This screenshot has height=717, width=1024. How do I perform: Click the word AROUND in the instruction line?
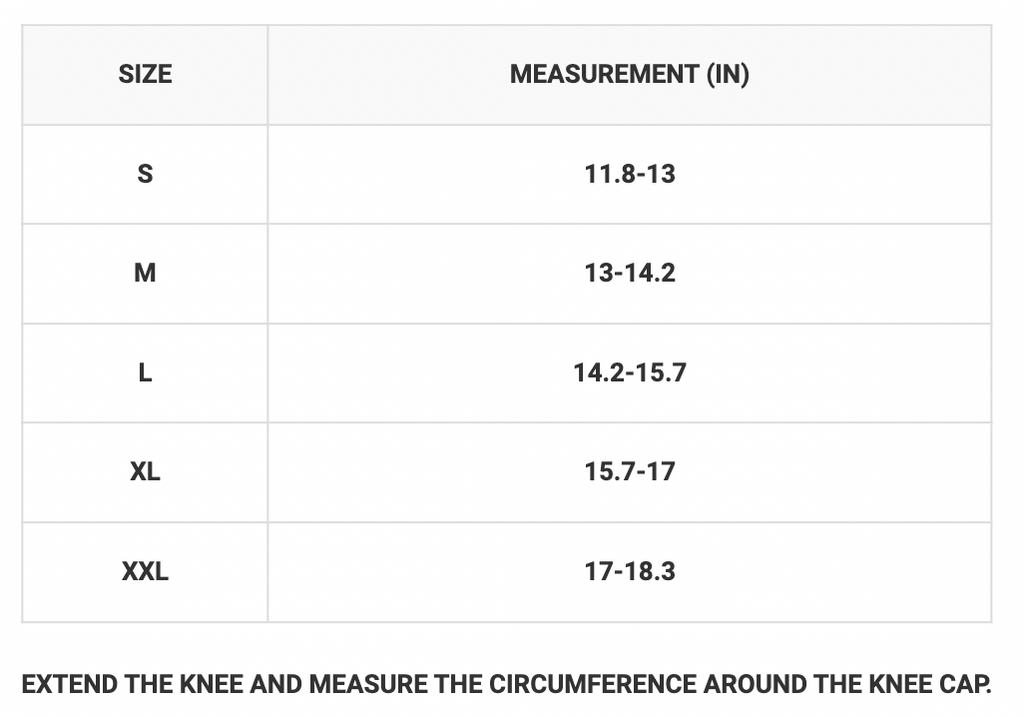point(755,684)
